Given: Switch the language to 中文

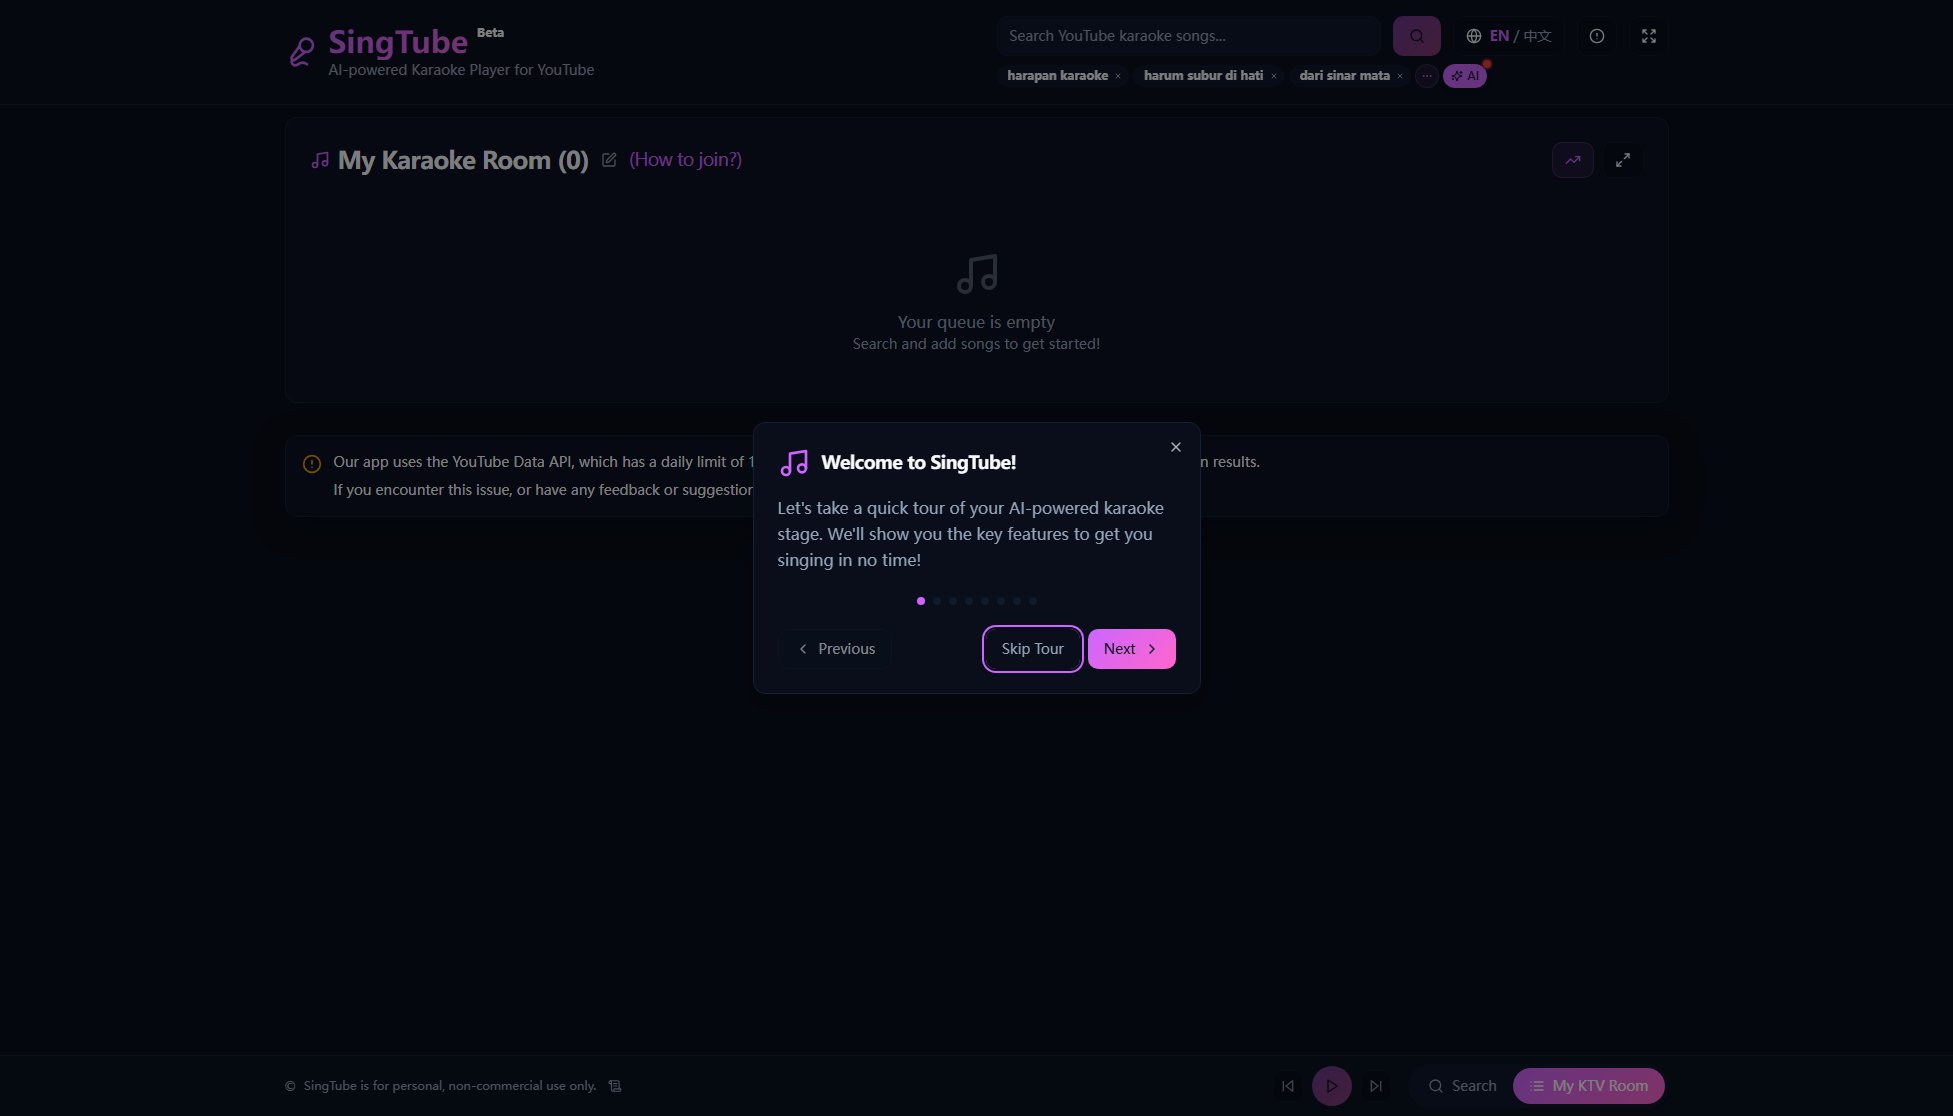Looking at the screenshot, I should point(1537,35).
